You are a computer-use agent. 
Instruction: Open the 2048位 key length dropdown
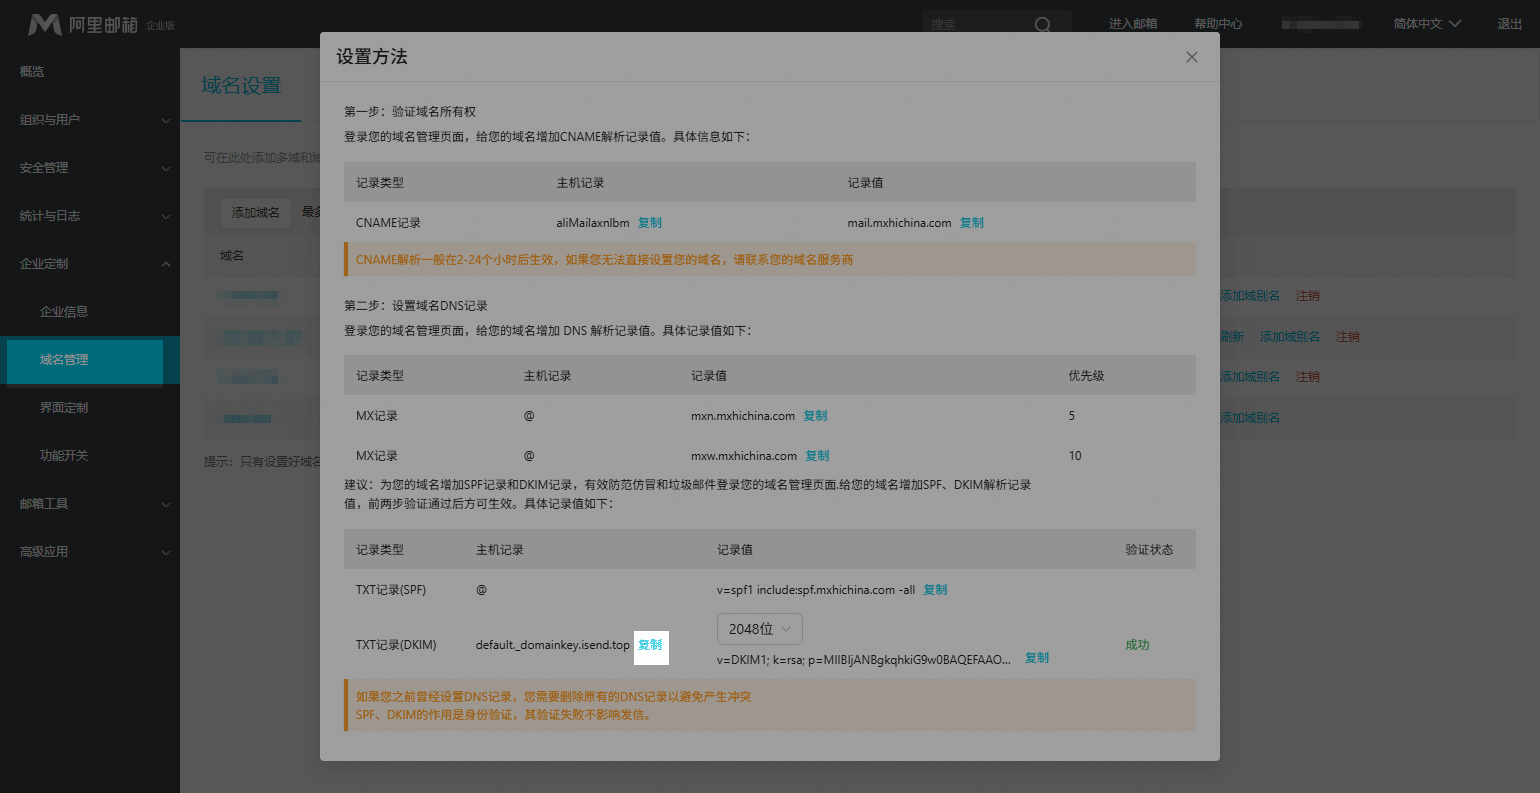pyautogui.click(x=759, y=629)
